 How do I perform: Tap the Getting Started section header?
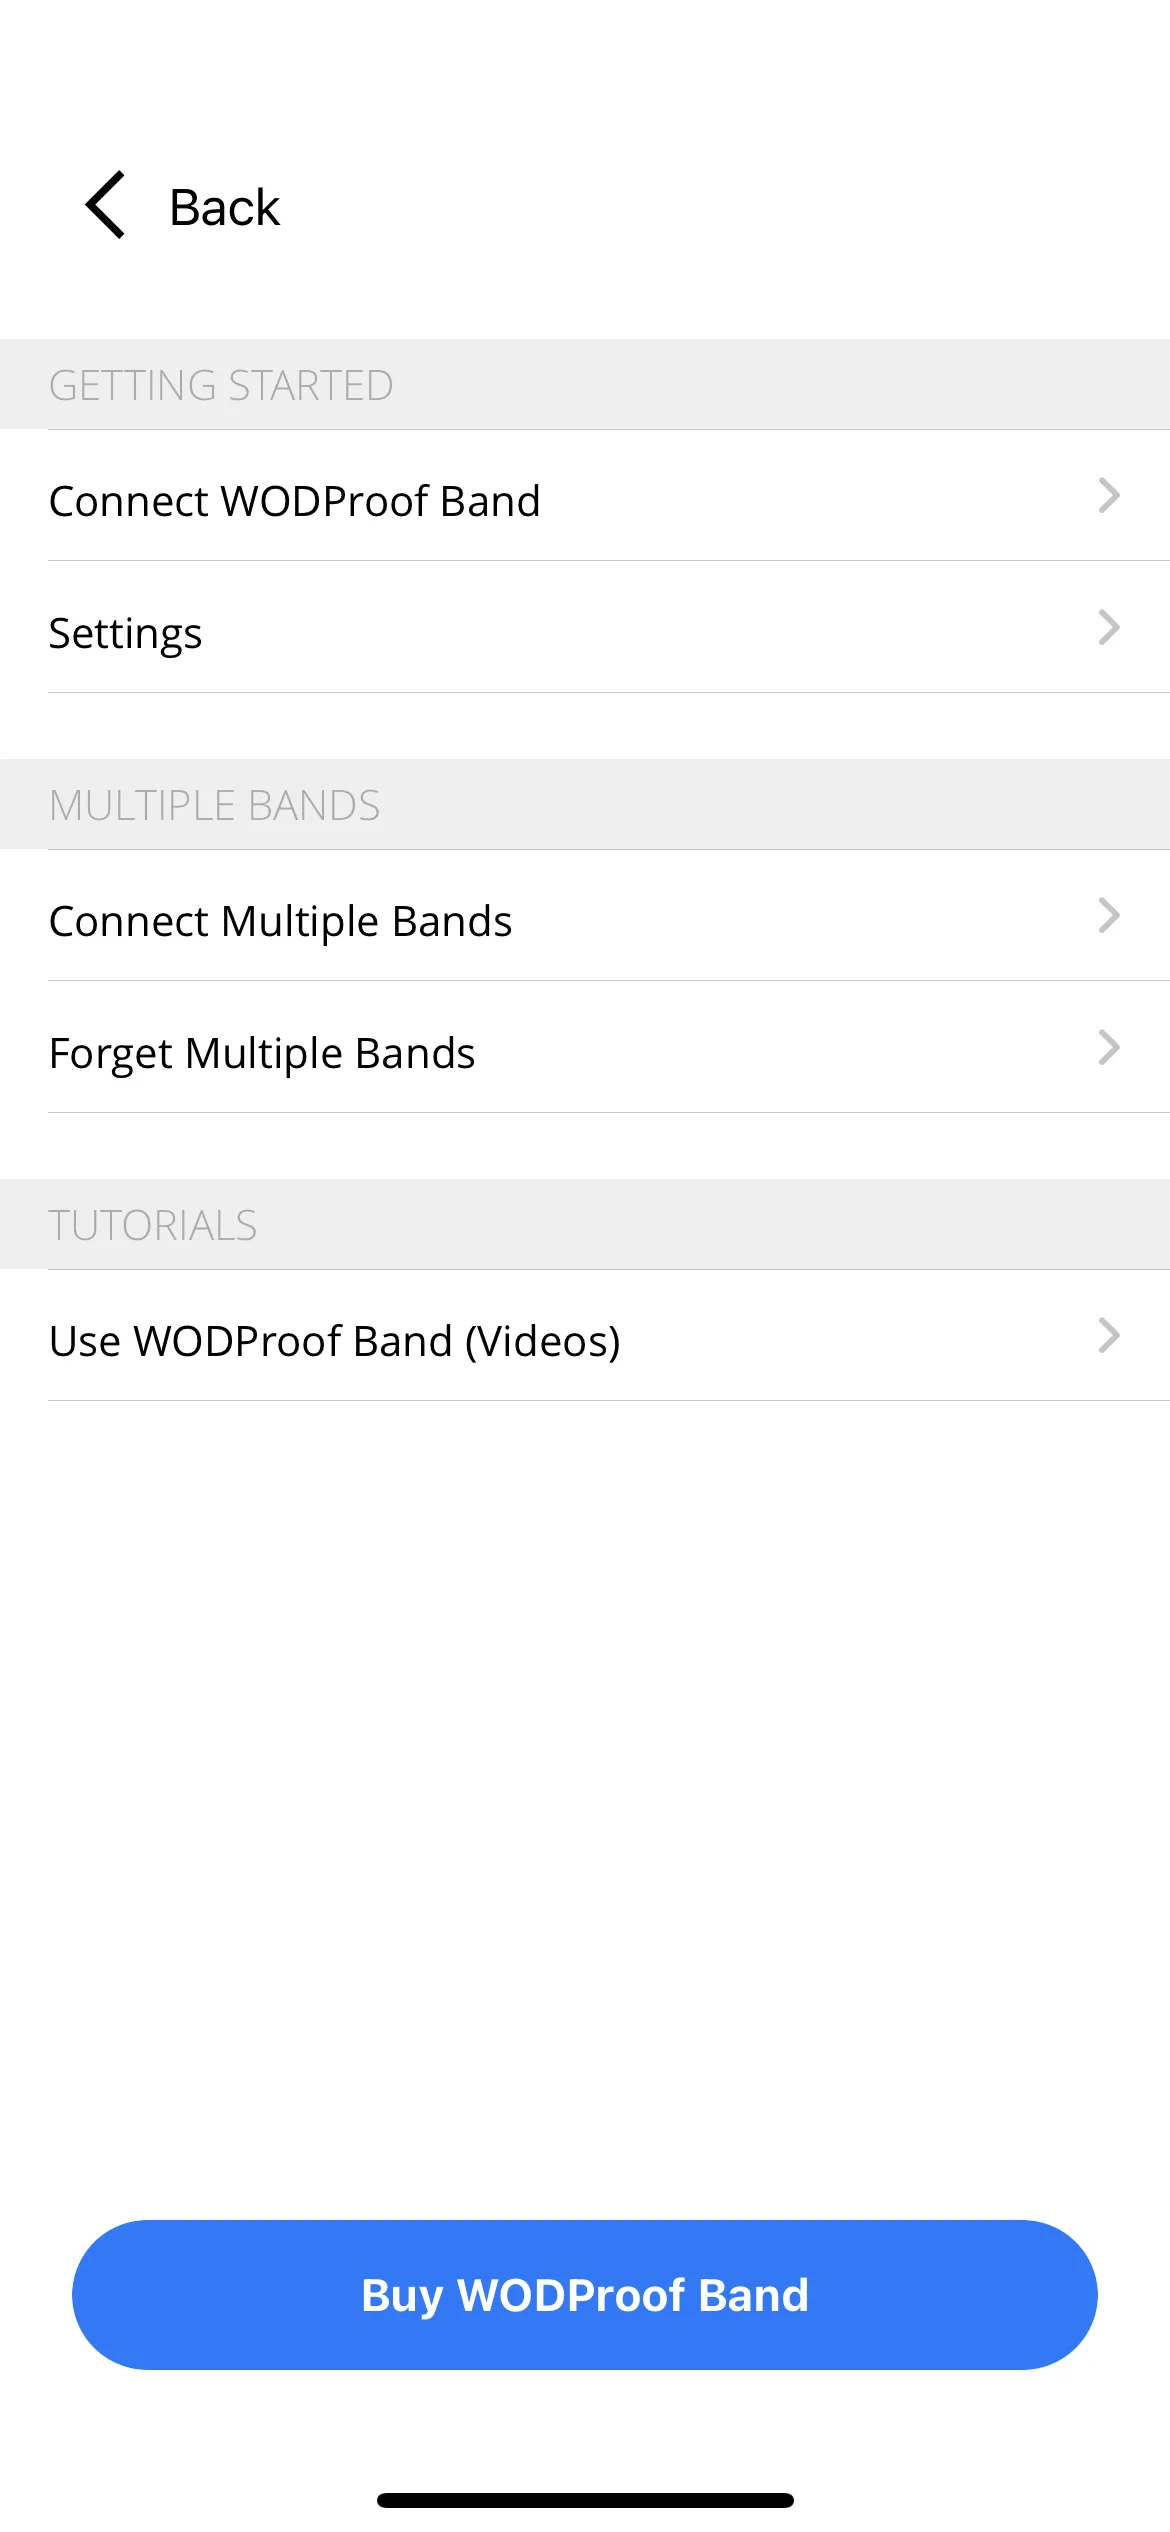[585, 385]
